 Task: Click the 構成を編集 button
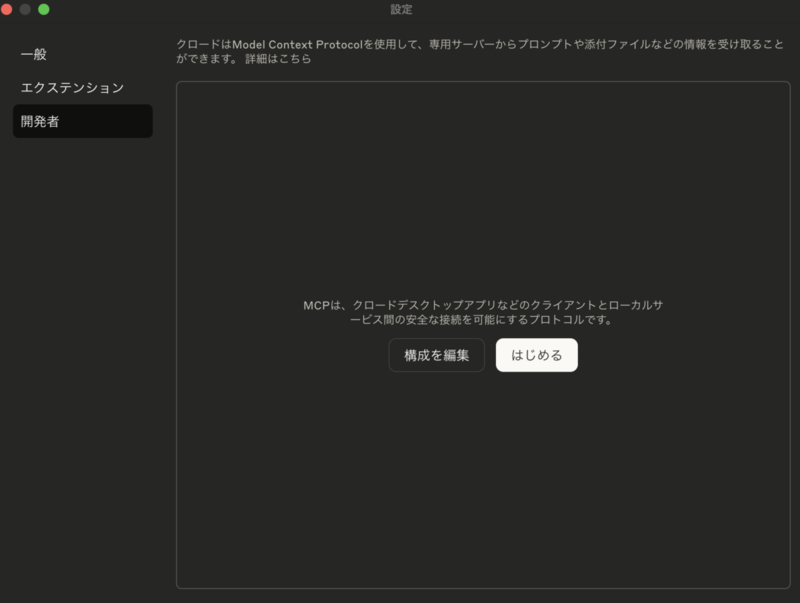(x=436, y=355)
